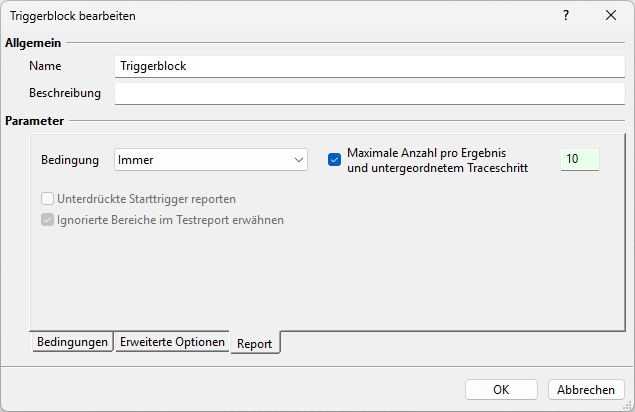Screen dimensions: 635x412
Task: Toggle Ignorierte Bereiche im Testreport erwähnen checkbox
Action: coord(47,220)
